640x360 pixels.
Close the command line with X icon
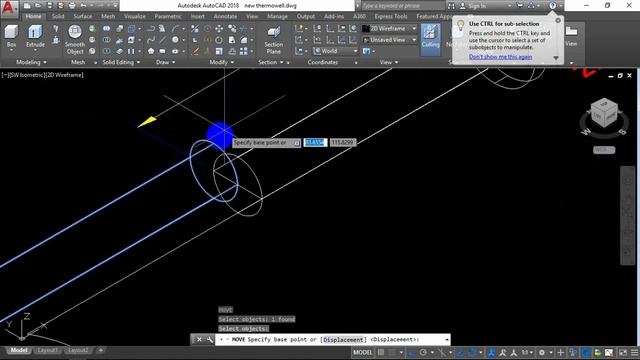[x=199, y=340]
